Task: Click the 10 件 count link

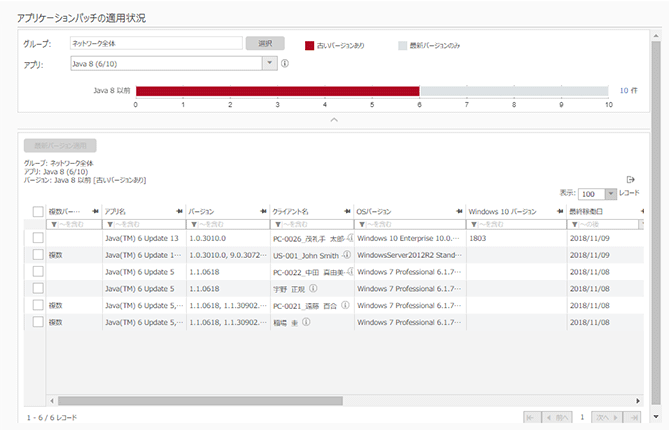Action: tap(627, 90)
